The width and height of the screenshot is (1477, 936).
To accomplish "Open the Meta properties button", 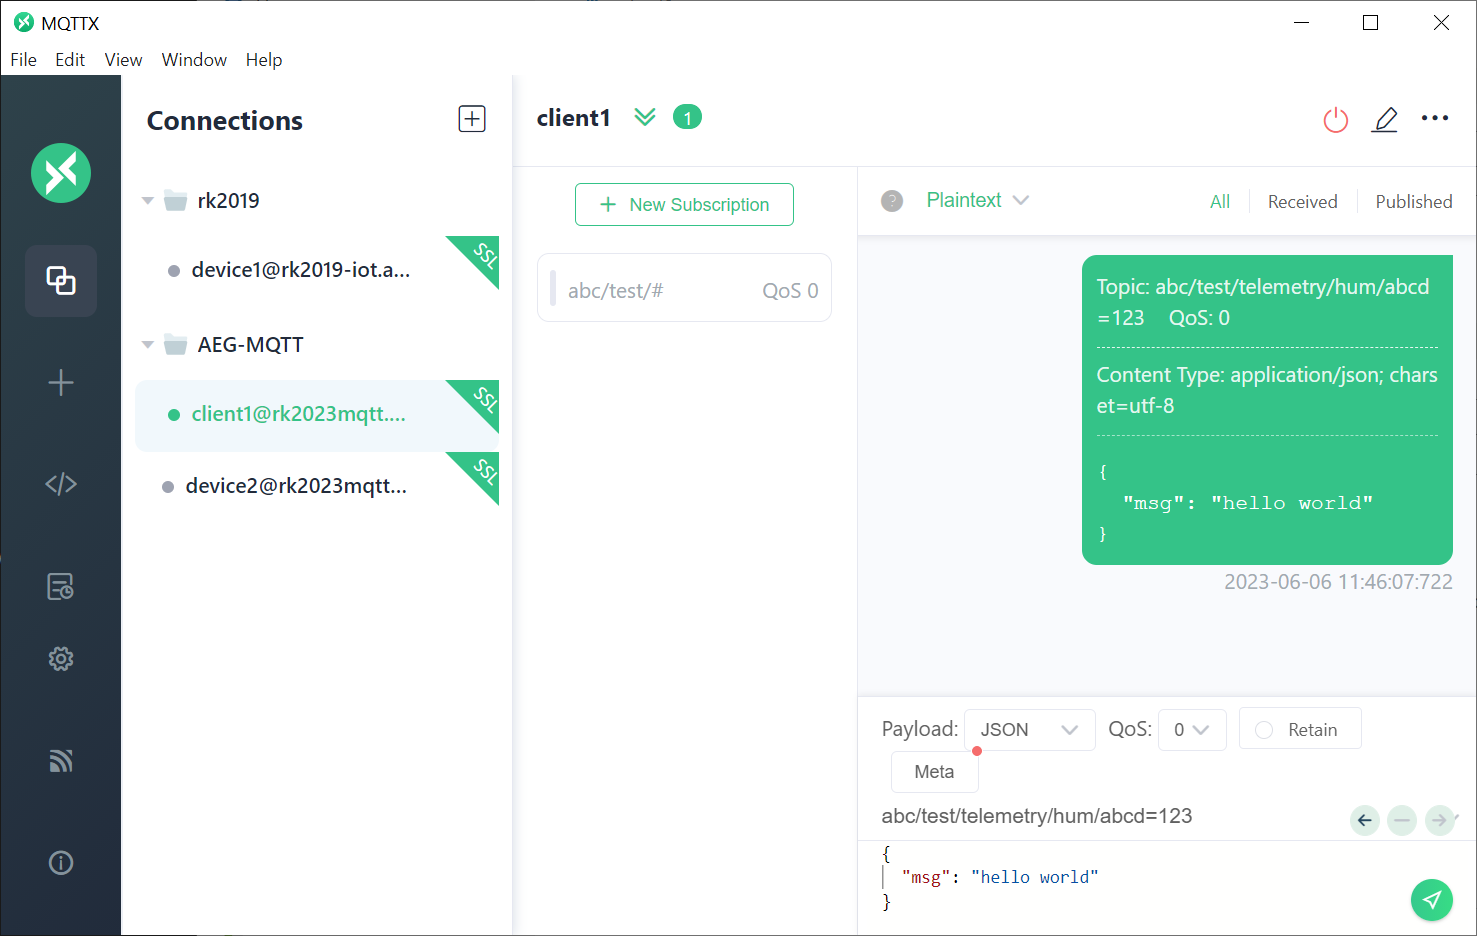I will tap(934, 772).
